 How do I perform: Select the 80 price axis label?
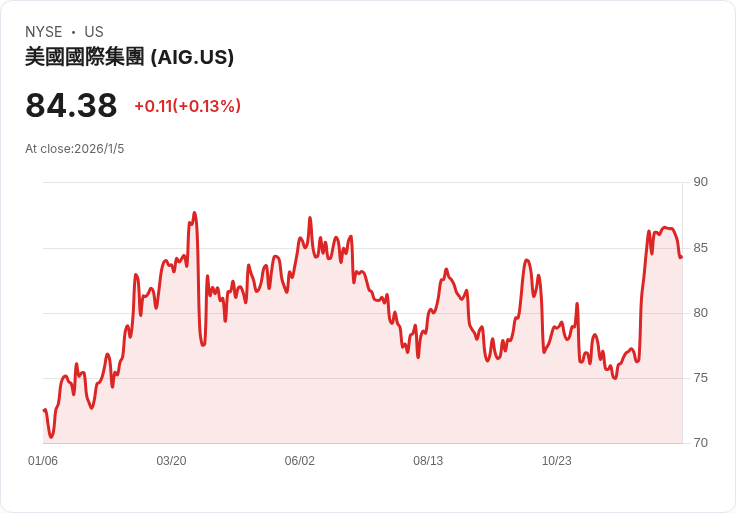[700, 312]
